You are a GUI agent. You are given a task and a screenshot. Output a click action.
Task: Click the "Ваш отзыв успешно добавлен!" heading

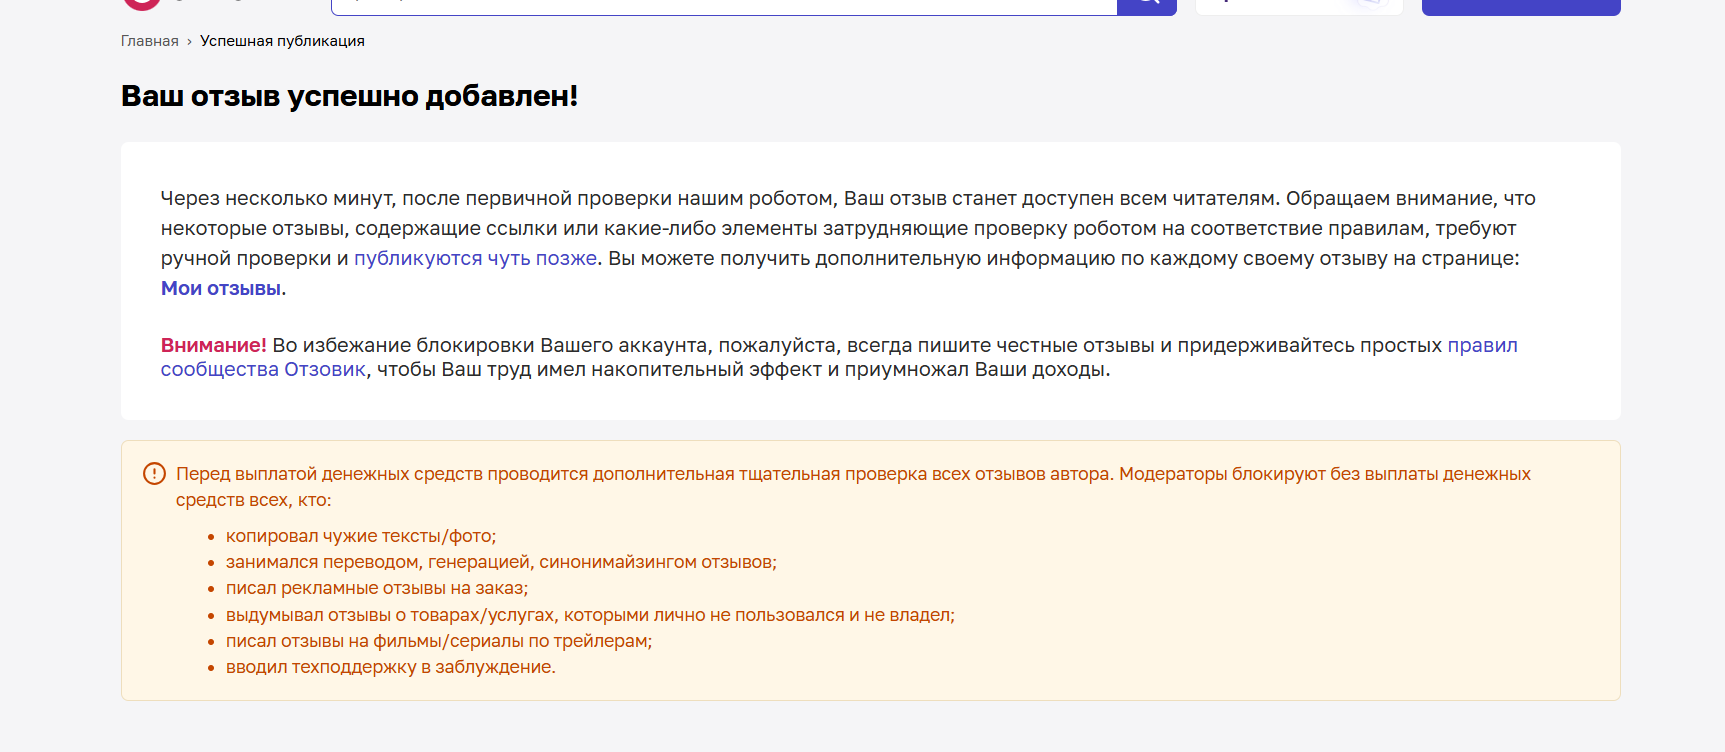[x=350, y=96]
